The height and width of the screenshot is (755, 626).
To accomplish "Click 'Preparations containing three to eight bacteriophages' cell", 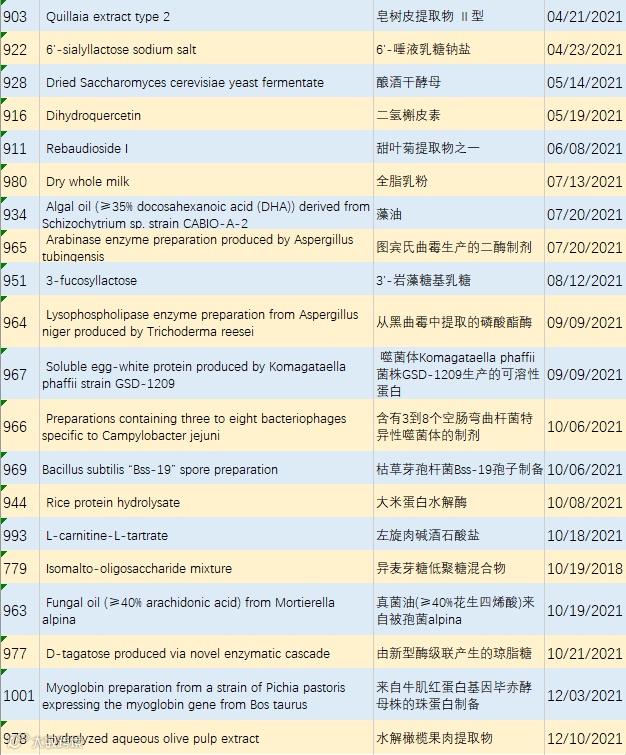I will click(206, 426).
